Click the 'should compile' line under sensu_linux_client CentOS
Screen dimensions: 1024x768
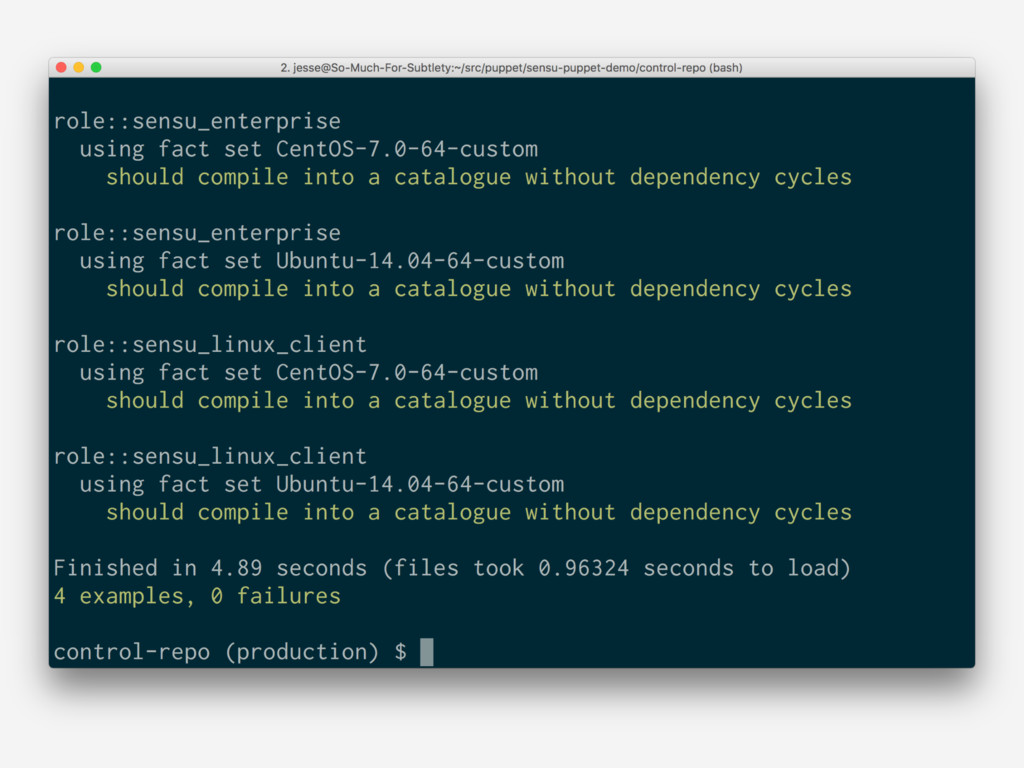coord(479,401)
